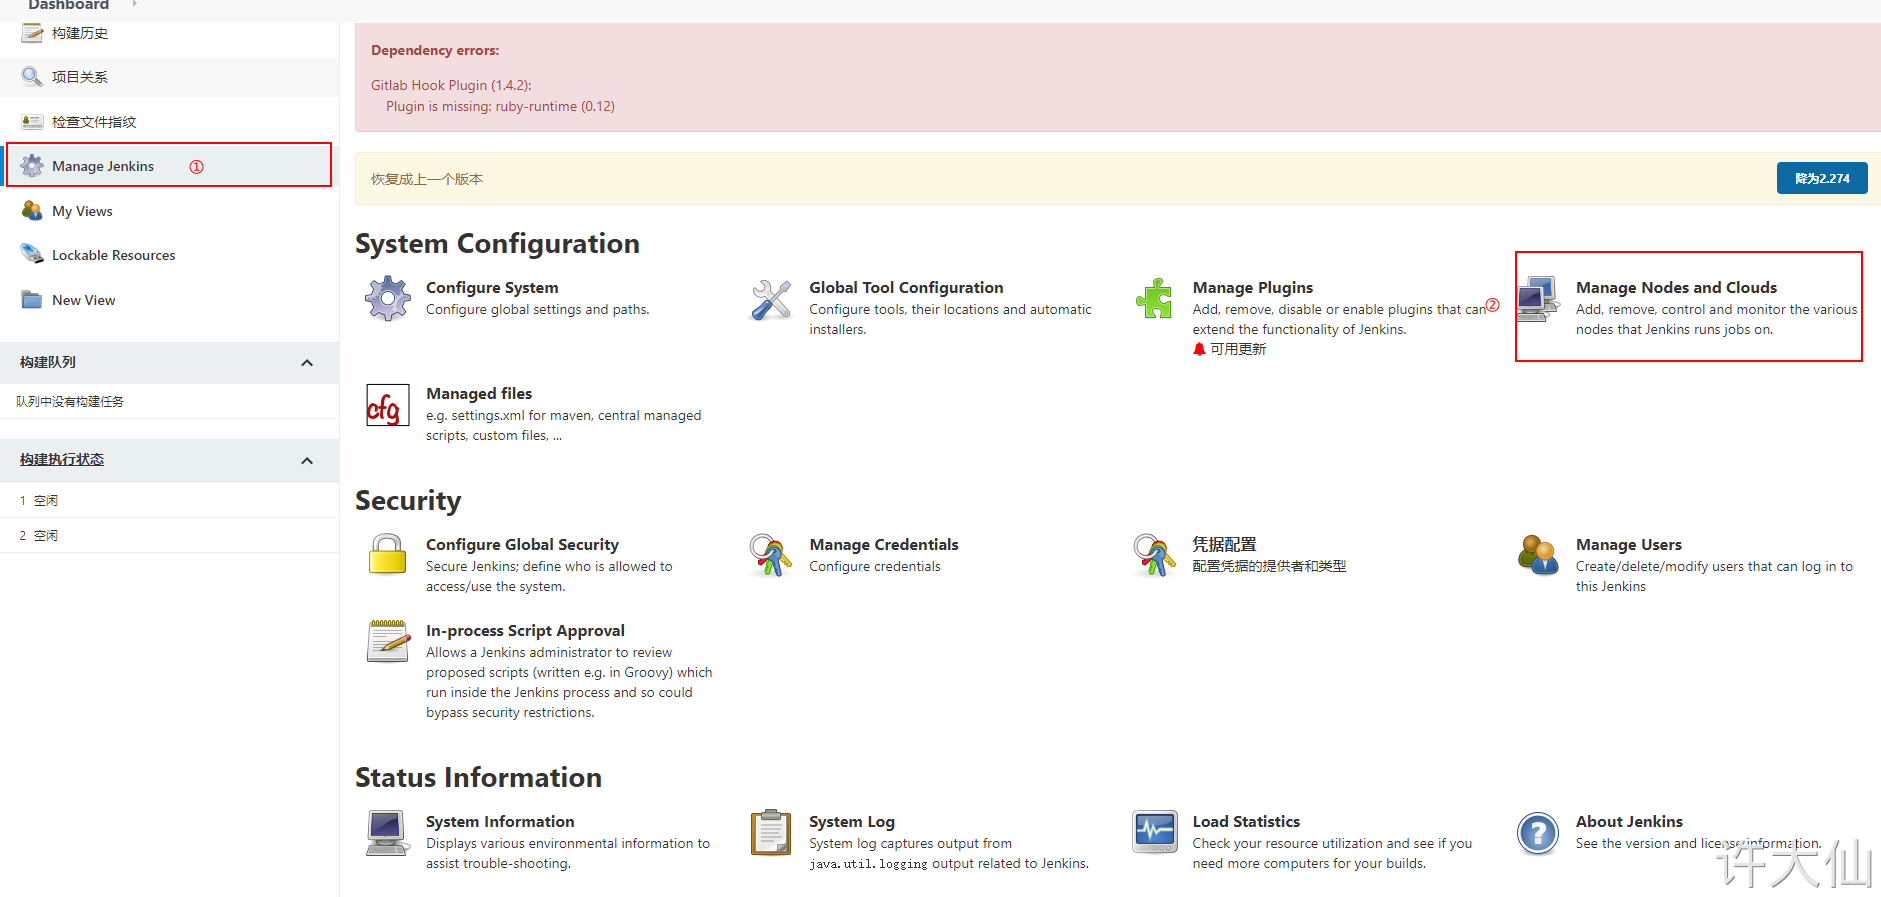Screen dimensions: 1881x897
Task: Click executor 1 空闲 row
Action: tap(169, 500)
